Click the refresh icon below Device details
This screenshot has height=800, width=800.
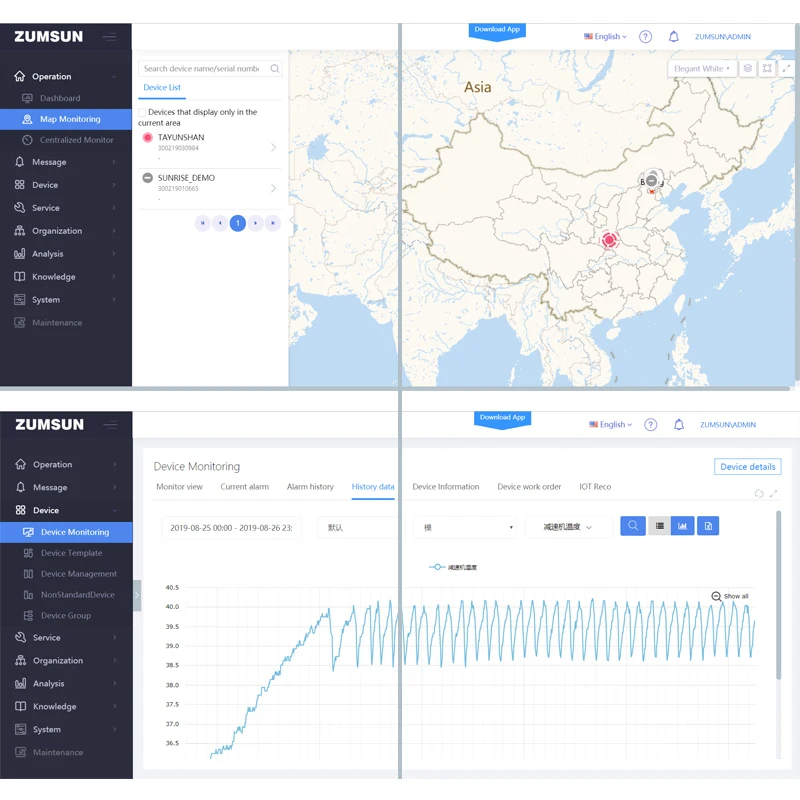tap(759, 494)
